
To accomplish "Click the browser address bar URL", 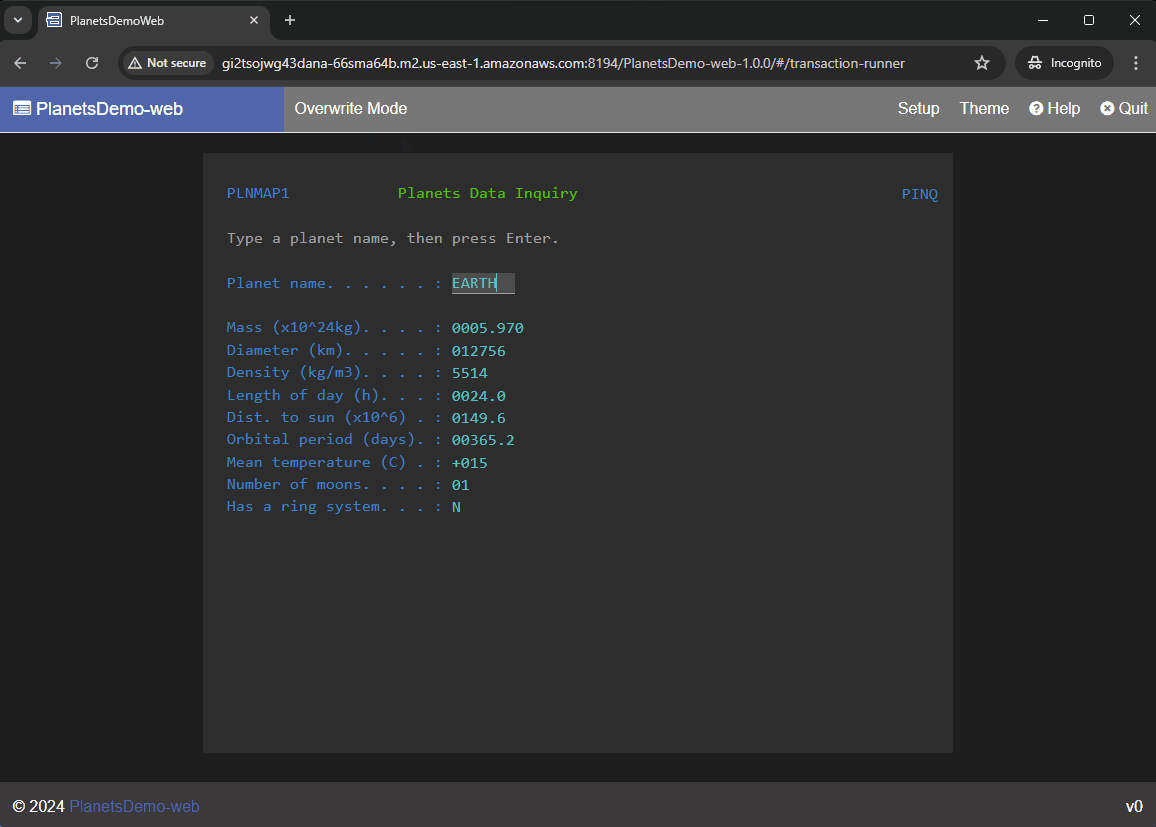I will [563, 63].
